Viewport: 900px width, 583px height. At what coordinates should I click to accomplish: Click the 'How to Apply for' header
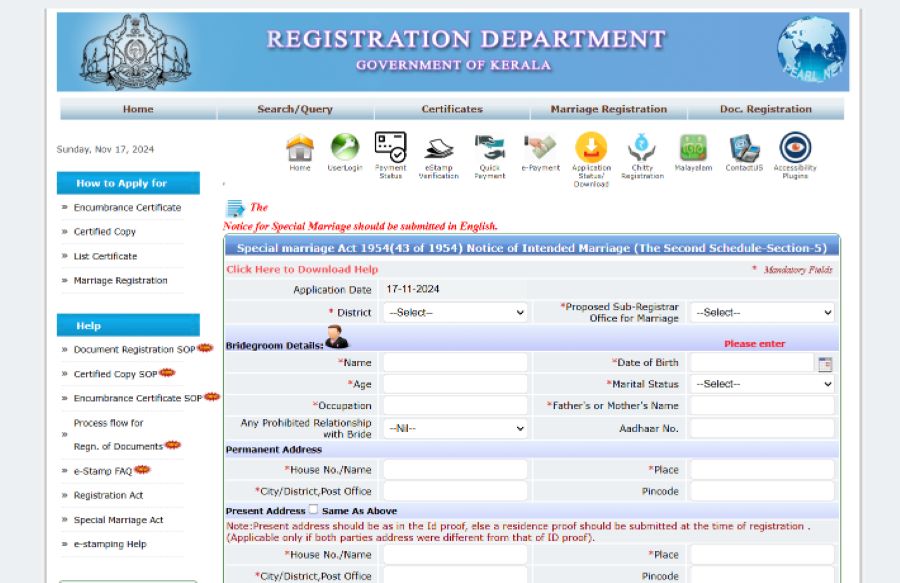pyautogui.click(x=128, y=183)
